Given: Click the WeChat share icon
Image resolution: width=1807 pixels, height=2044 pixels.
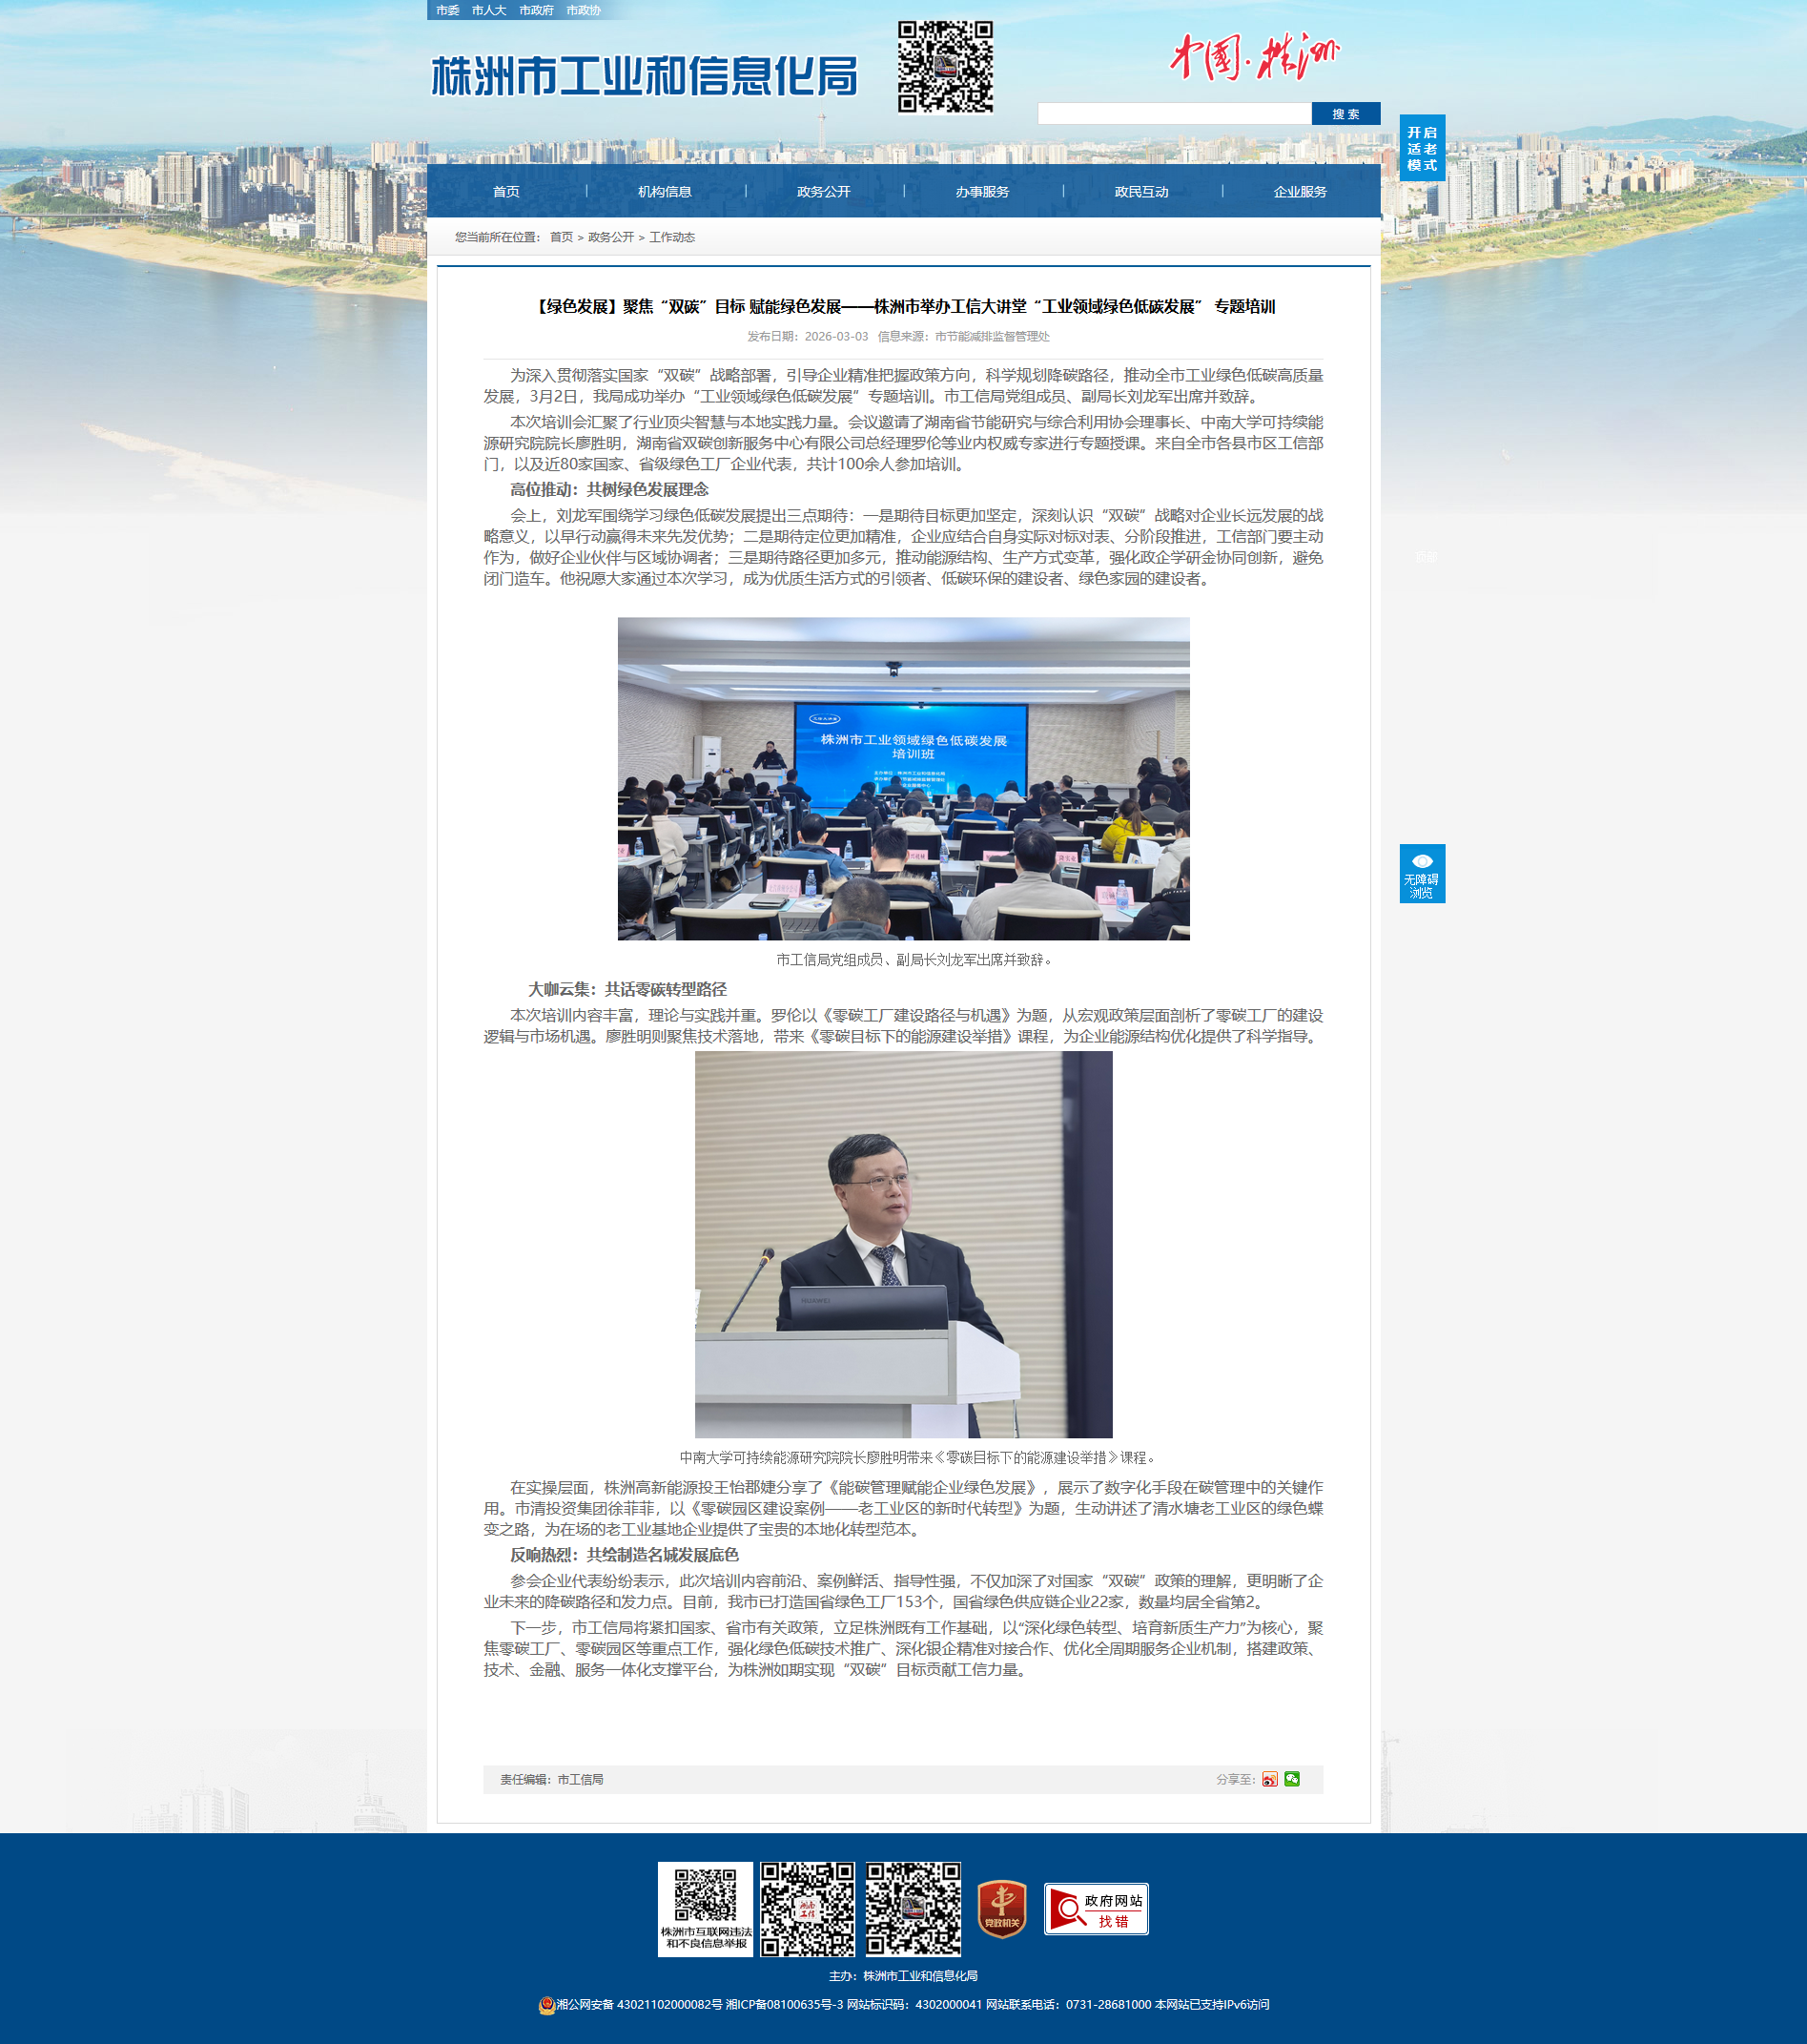Looking at the screenshot, I should [1292, 1779].
